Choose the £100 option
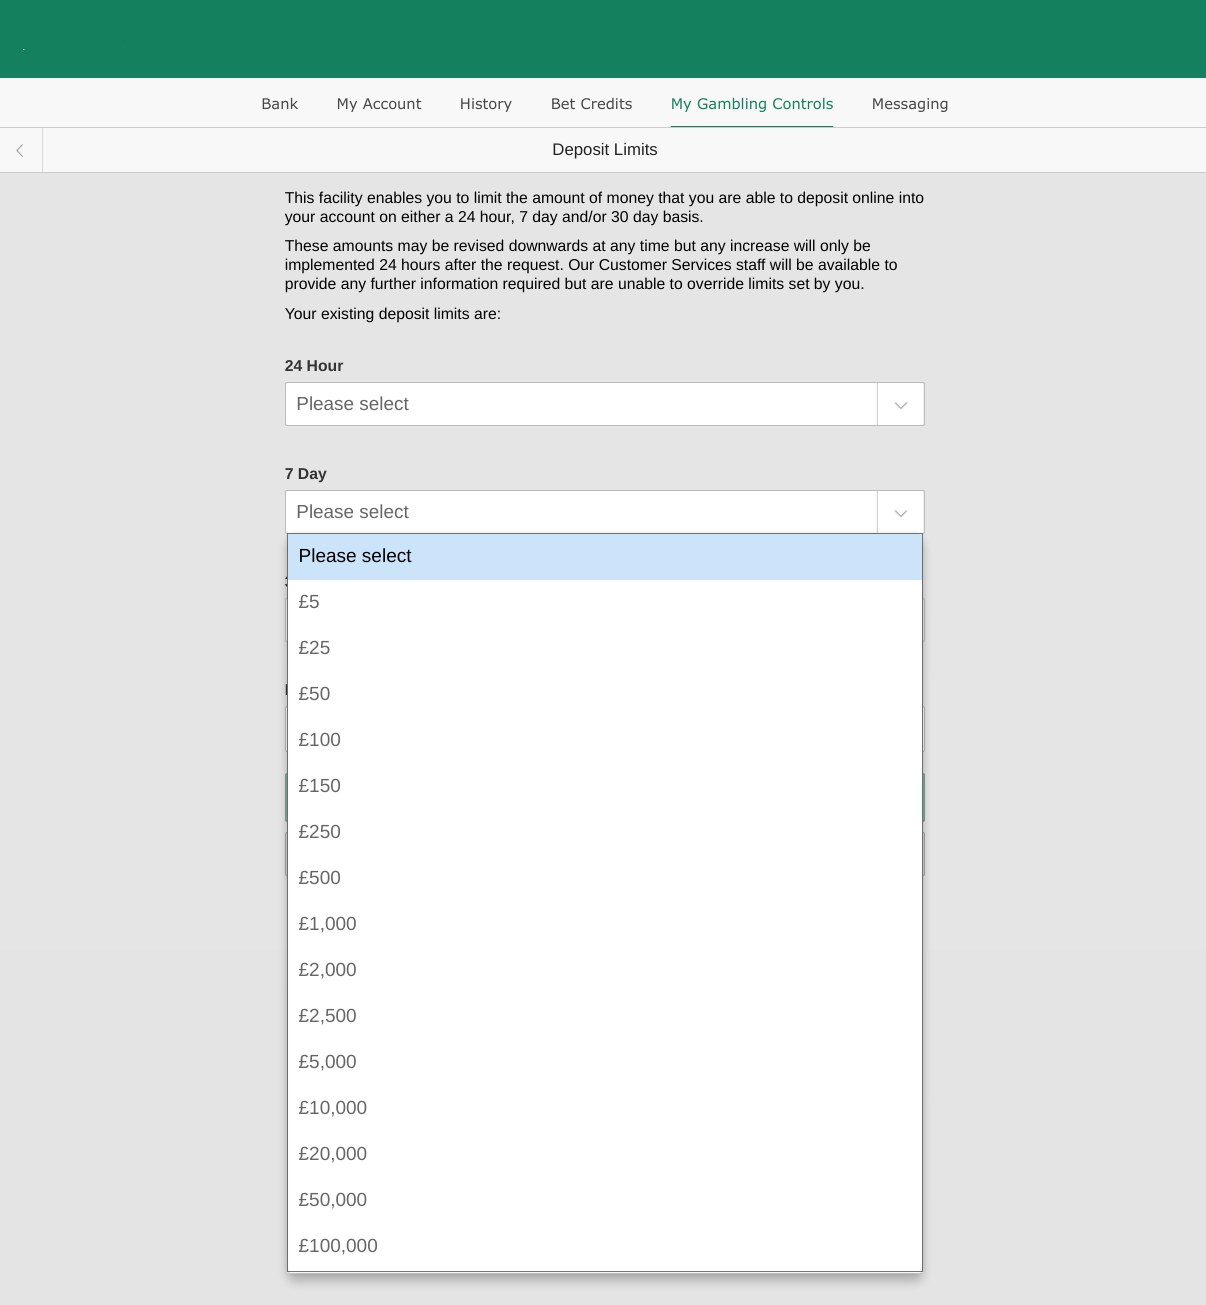This screenshot has height=1305, width=1206. point(605,740)
